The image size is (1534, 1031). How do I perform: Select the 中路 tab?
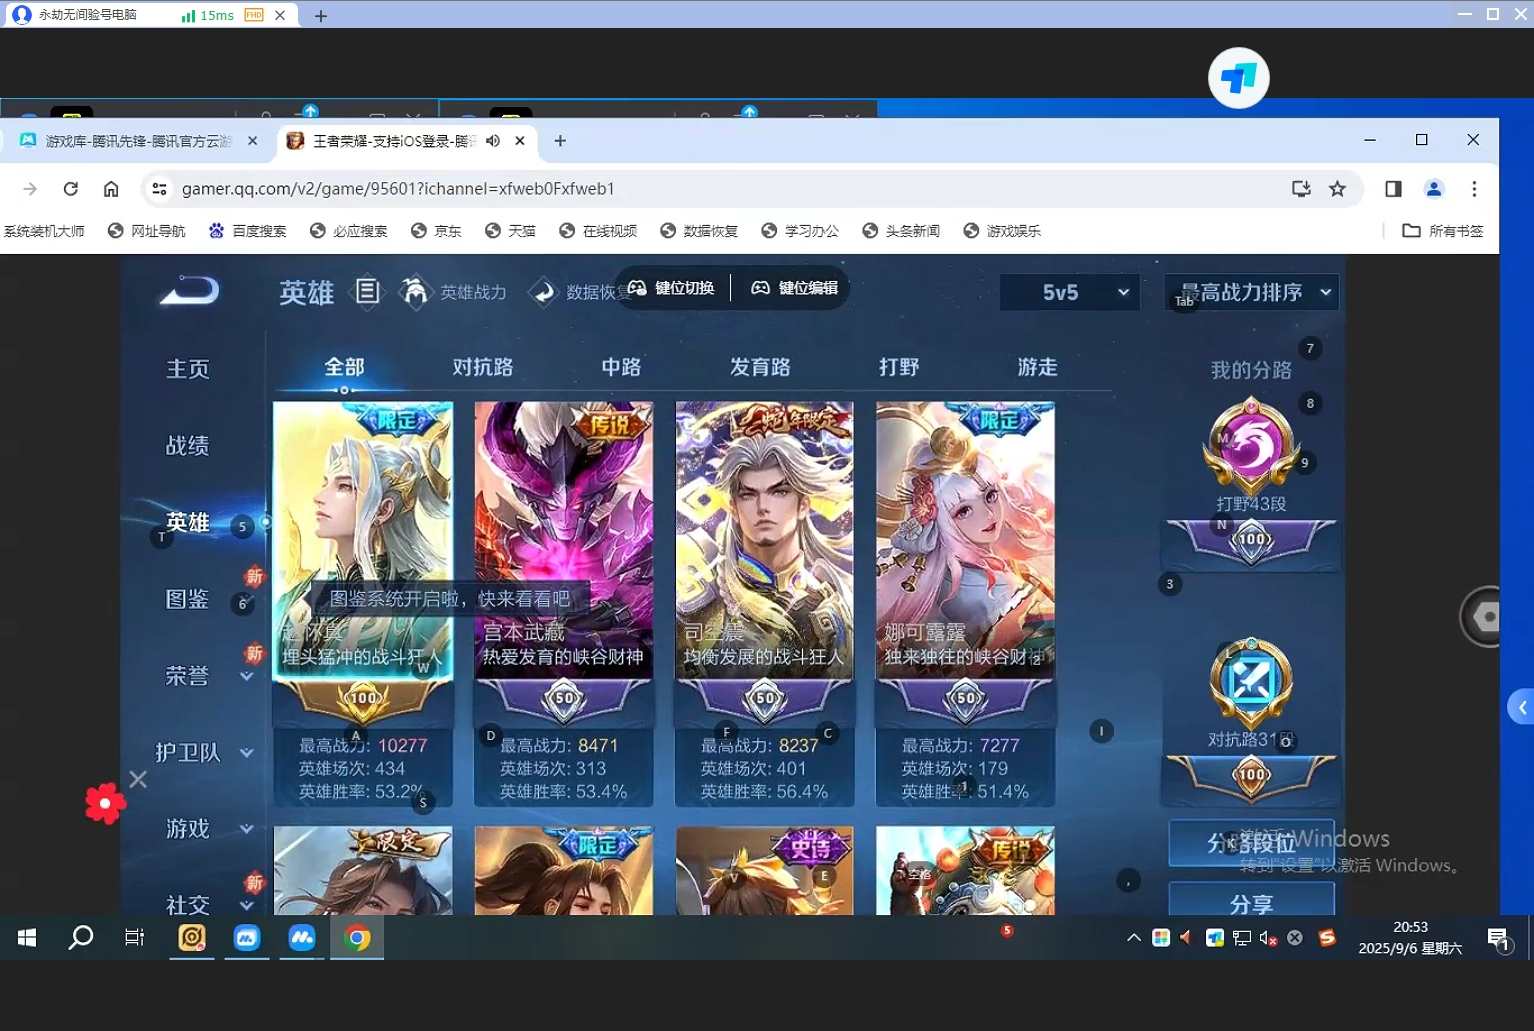621,367
